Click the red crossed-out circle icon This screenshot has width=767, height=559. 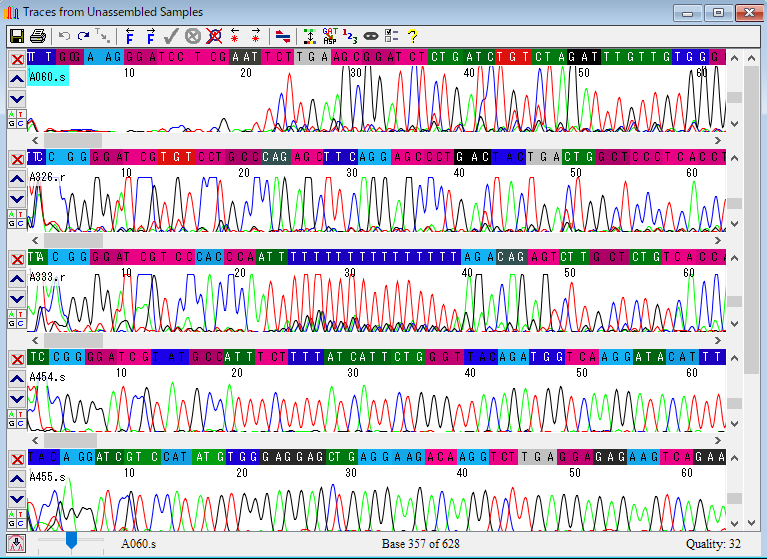click(x=214, y=36)
